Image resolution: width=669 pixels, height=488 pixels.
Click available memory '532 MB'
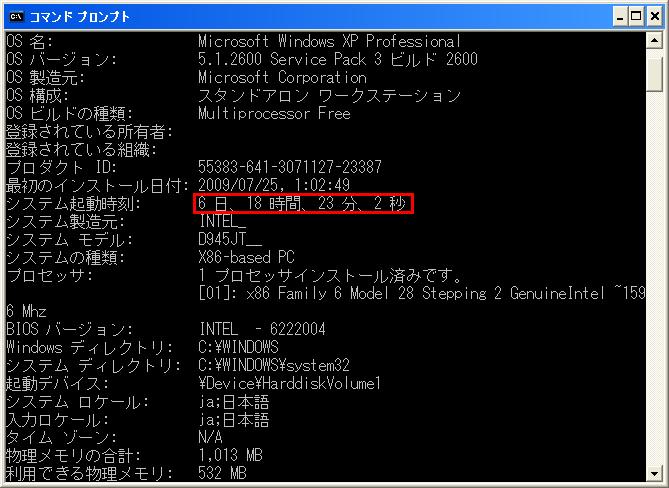click(222, 473)
